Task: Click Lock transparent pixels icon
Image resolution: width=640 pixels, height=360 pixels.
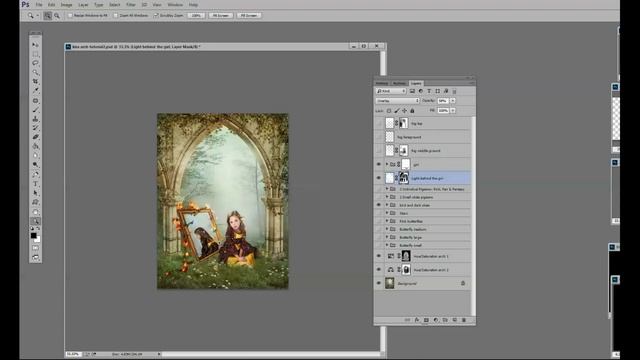Action: (389, 111)
